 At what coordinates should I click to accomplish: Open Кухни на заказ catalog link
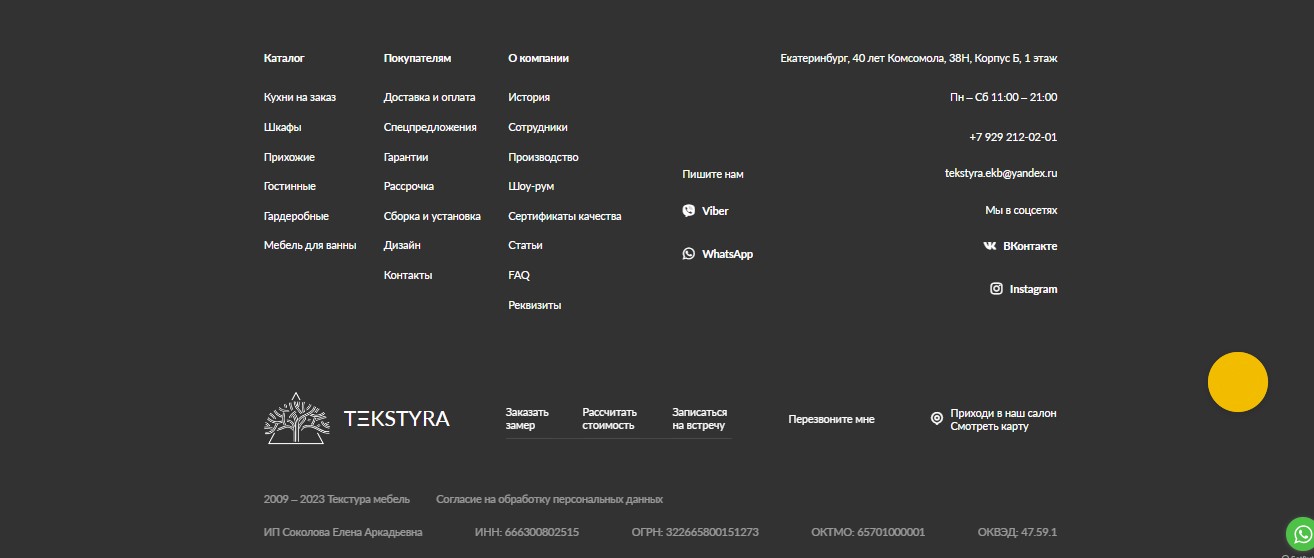[300, 97]
